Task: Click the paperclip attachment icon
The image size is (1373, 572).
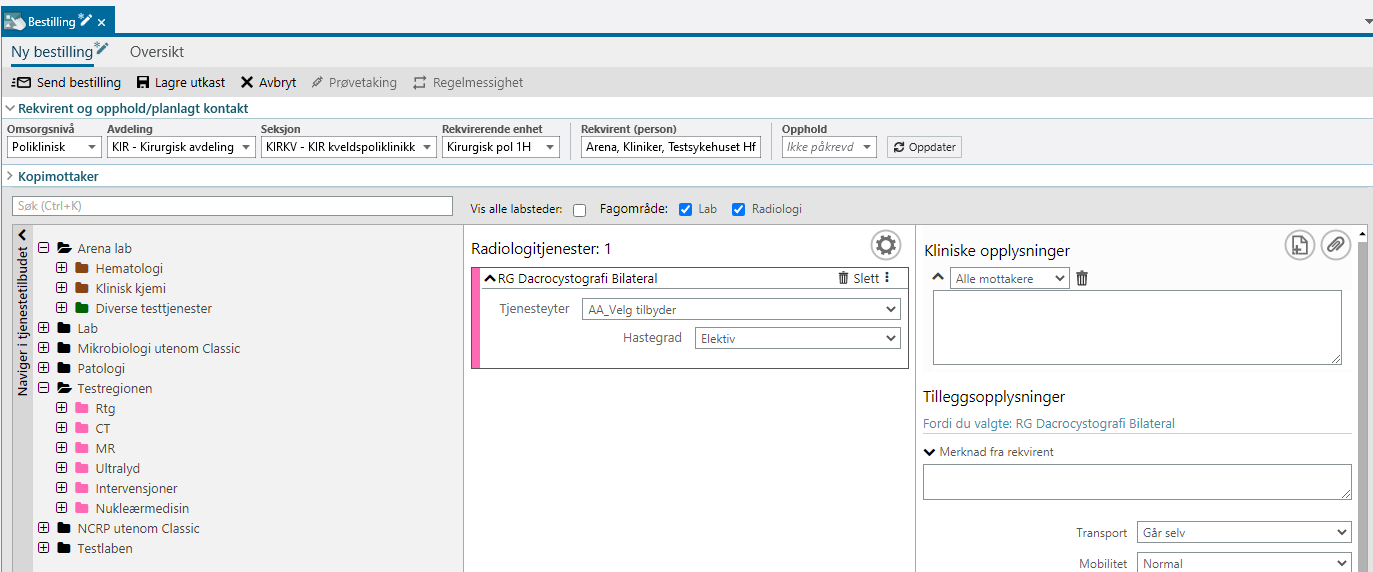Action: 1335,245
